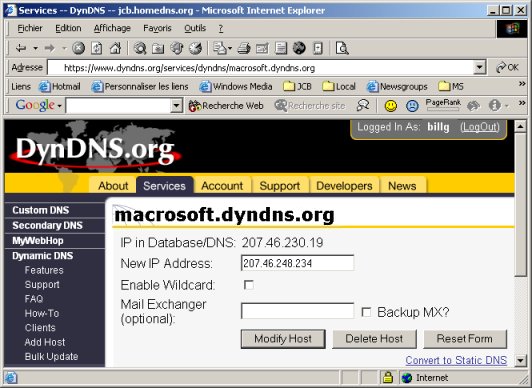This screenshot has width=532, height=388.
Task: Click the Mail Exchanger input field
Action: [x=297, y=311]
